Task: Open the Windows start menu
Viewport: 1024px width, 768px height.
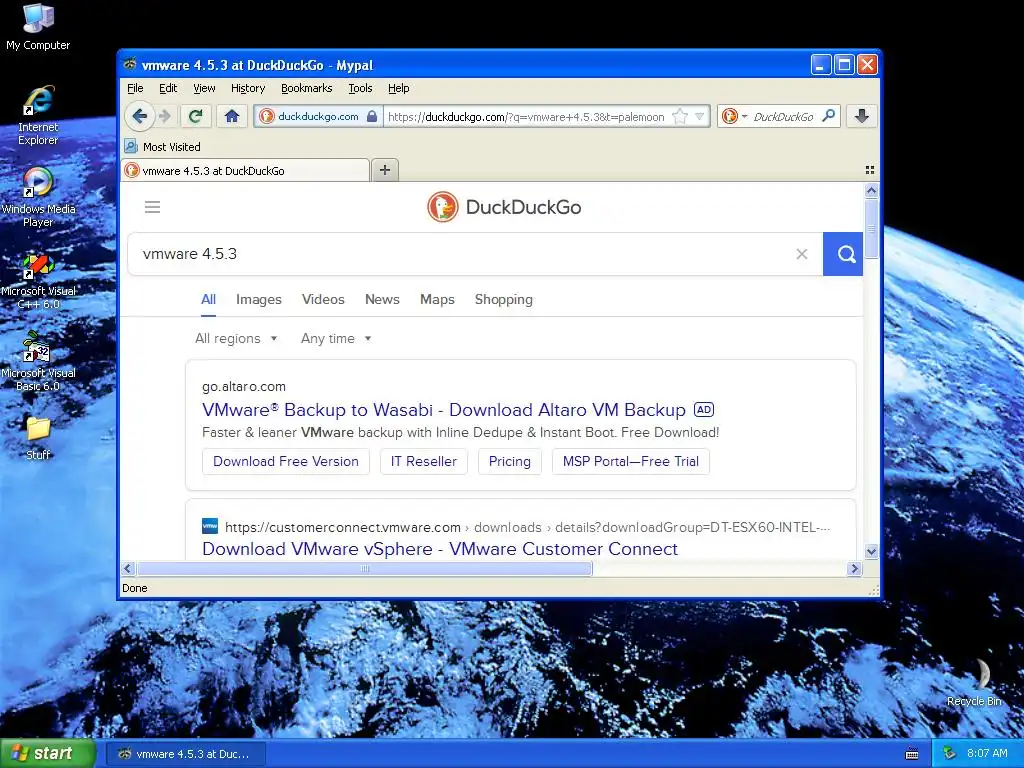Action: click(x=47, y=753)
